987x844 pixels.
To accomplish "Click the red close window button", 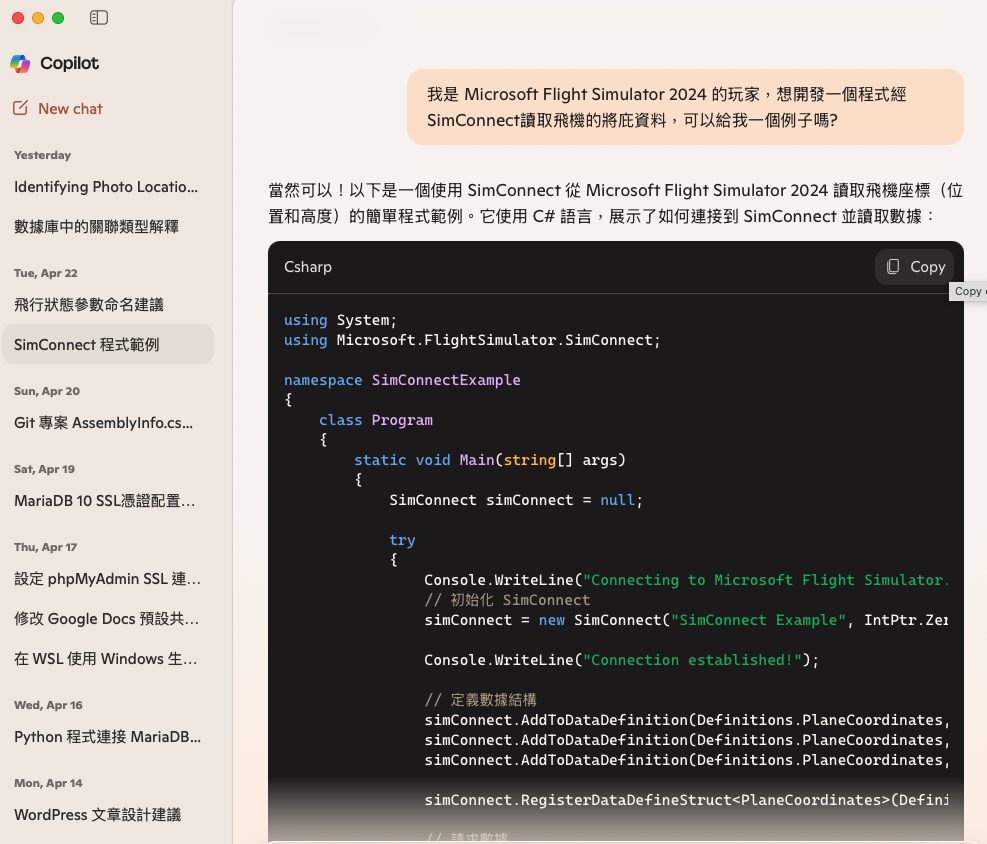I will pos(18,18).
